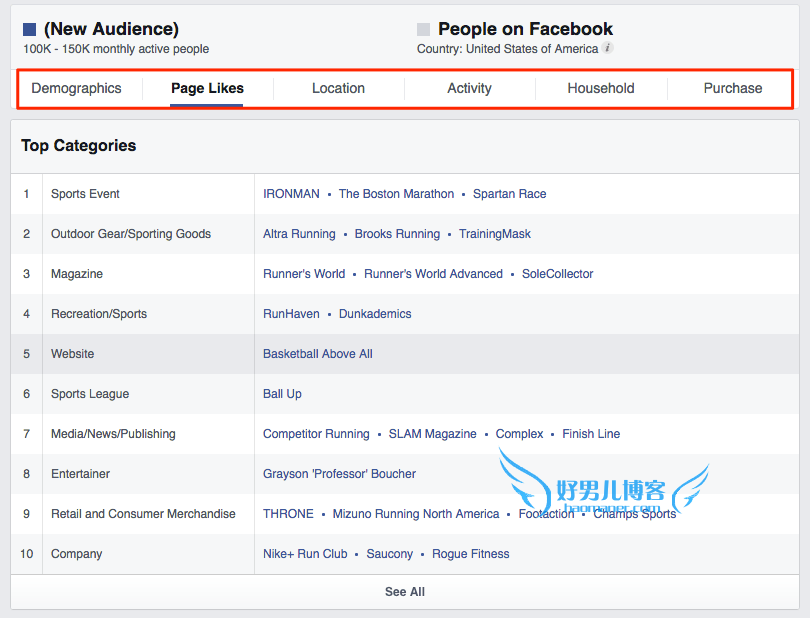Viewport: 810px width, 618px height.
Task: Click the 100K - 150K monthly active people text
Action: [x=116, y=49]
